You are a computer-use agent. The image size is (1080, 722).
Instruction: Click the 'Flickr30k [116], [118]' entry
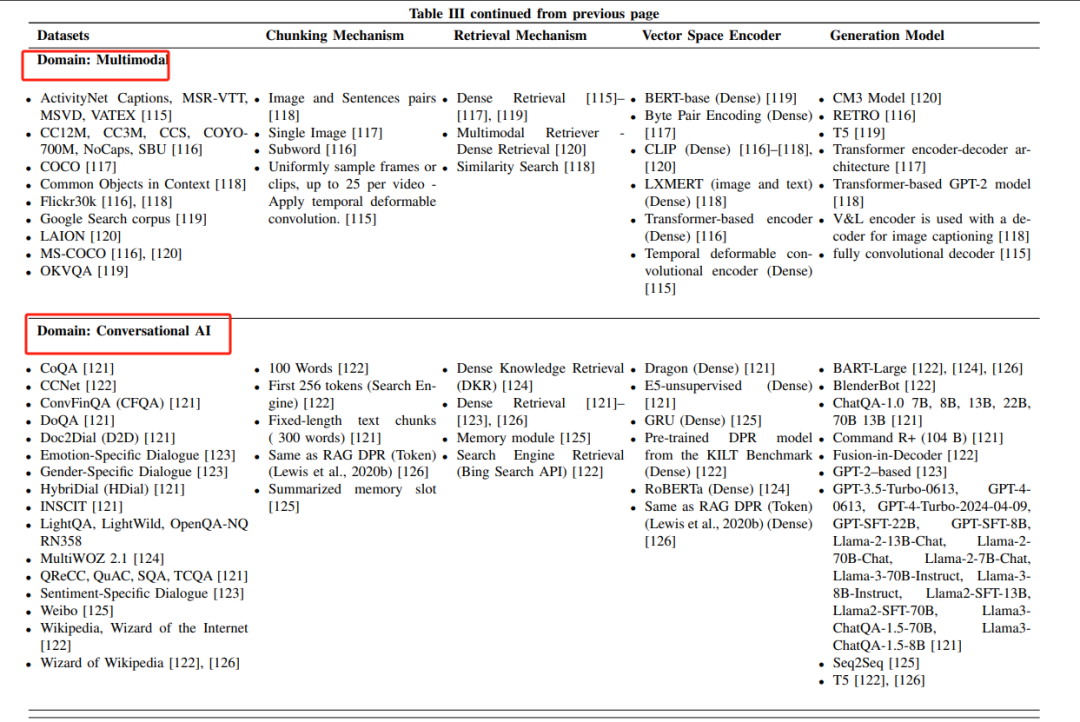[106, 201]
